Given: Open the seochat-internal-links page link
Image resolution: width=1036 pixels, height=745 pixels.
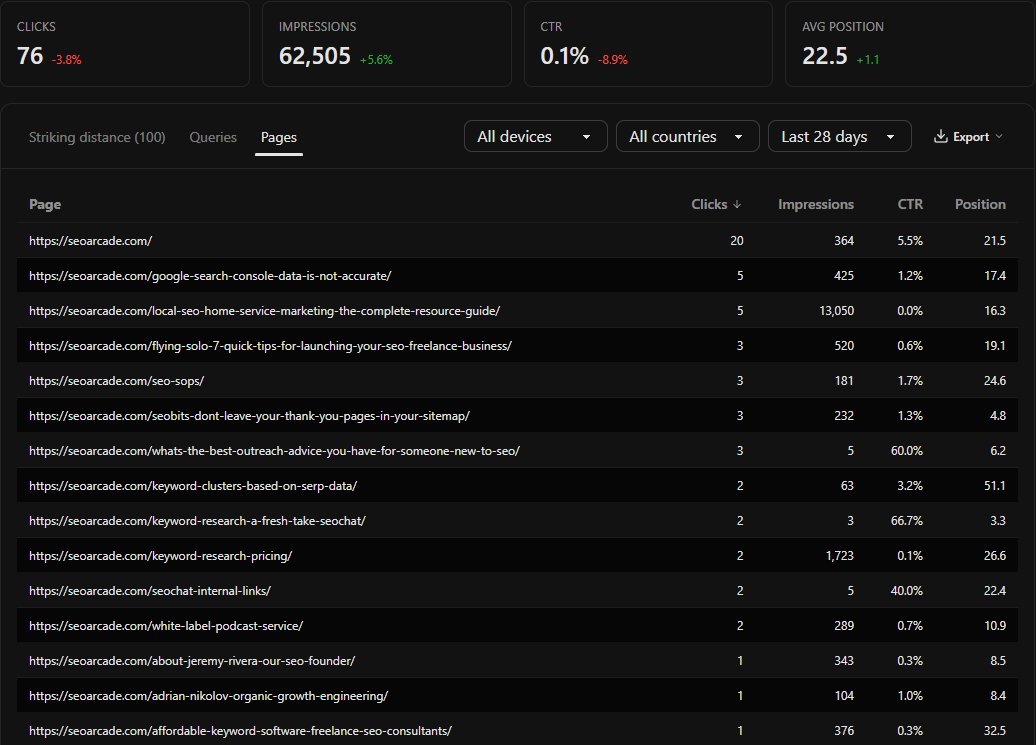Looking at the screenshot, I should point(150,591).
